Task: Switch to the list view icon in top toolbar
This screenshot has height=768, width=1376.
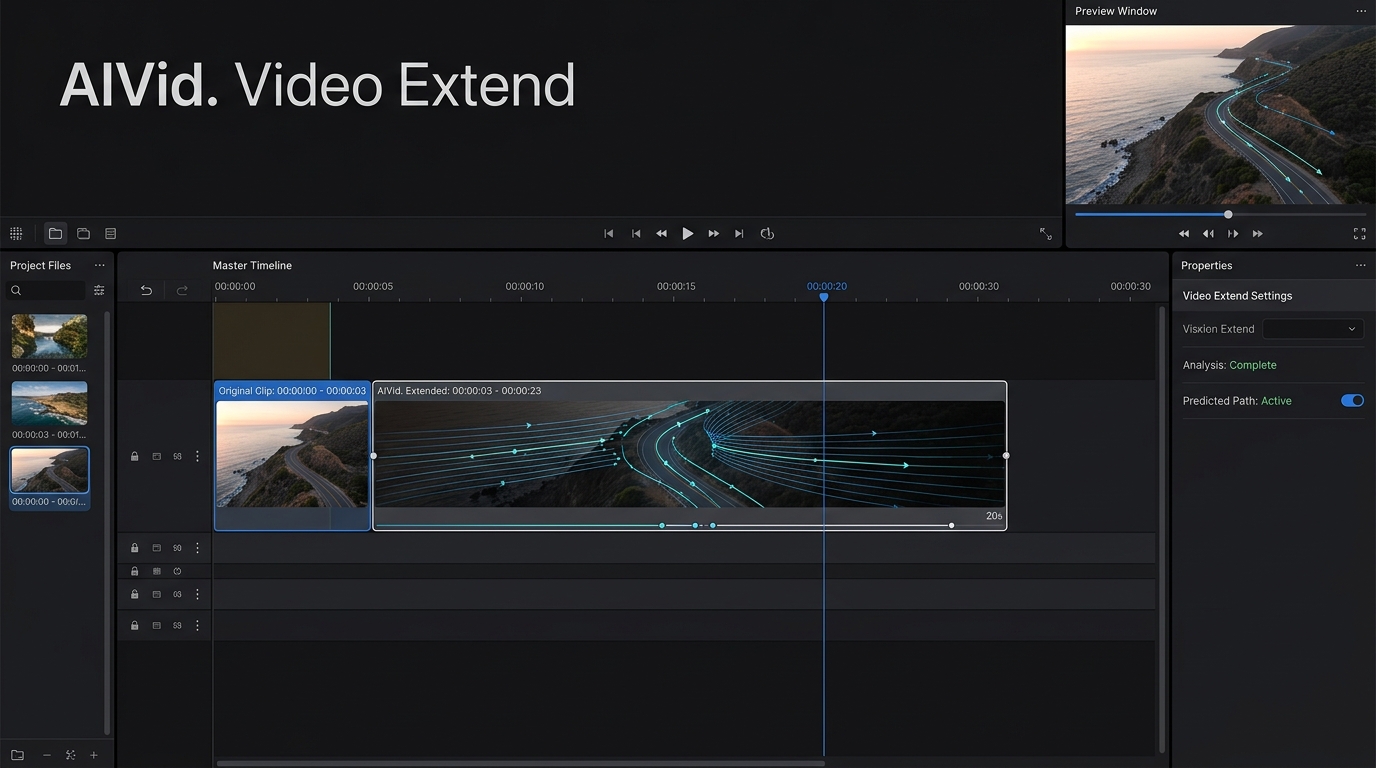Action: 111,233
